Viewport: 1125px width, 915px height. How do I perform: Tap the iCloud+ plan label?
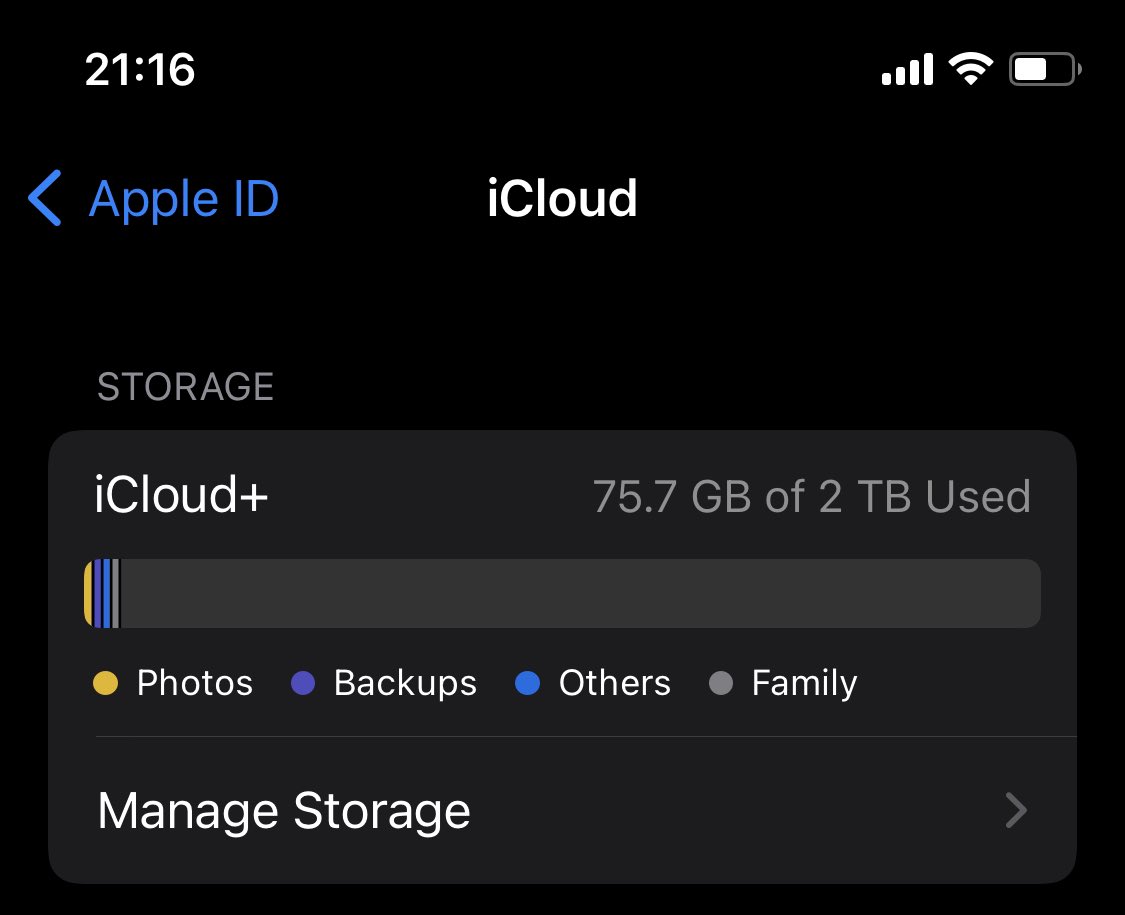point(181,494)
